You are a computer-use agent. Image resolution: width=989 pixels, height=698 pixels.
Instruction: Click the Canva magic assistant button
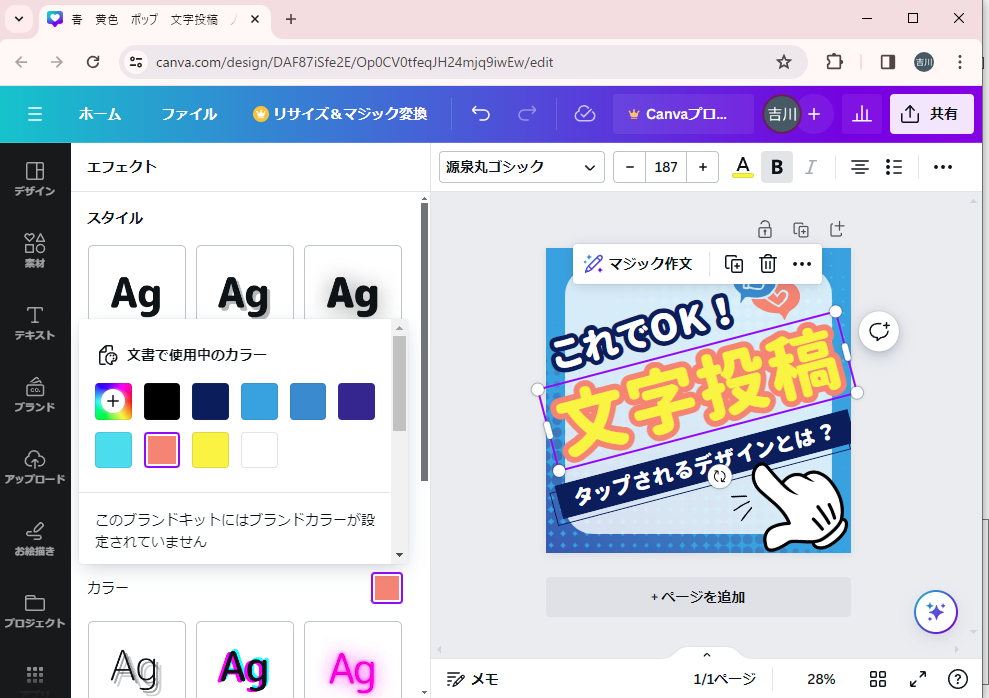pyautogui.click(x=936, y=612)
